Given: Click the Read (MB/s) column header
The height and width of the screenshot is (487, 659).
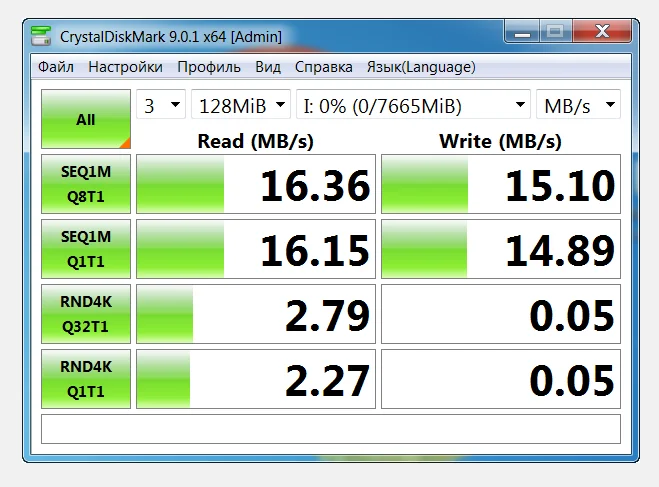Looking at the screenshot, I should pyautogui.click(x=256, y=141).
